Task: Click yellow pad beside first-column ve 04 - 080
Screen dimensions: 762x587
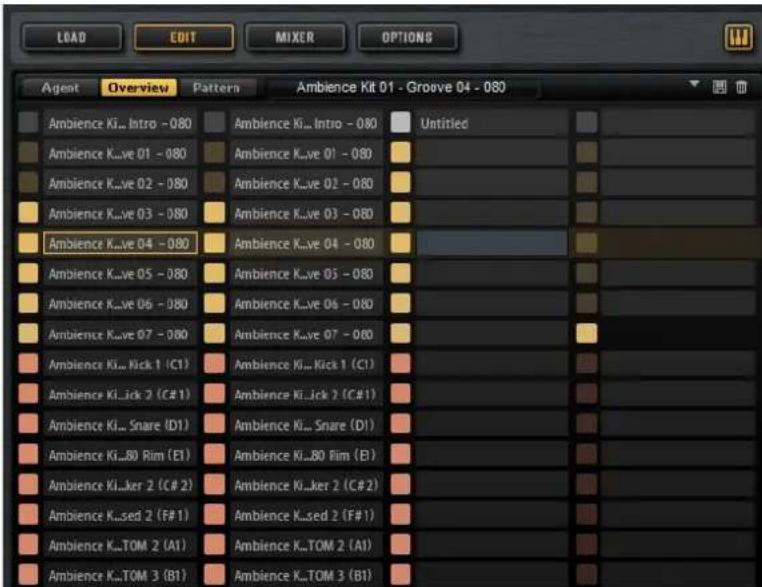Action: tap(28, 243)
